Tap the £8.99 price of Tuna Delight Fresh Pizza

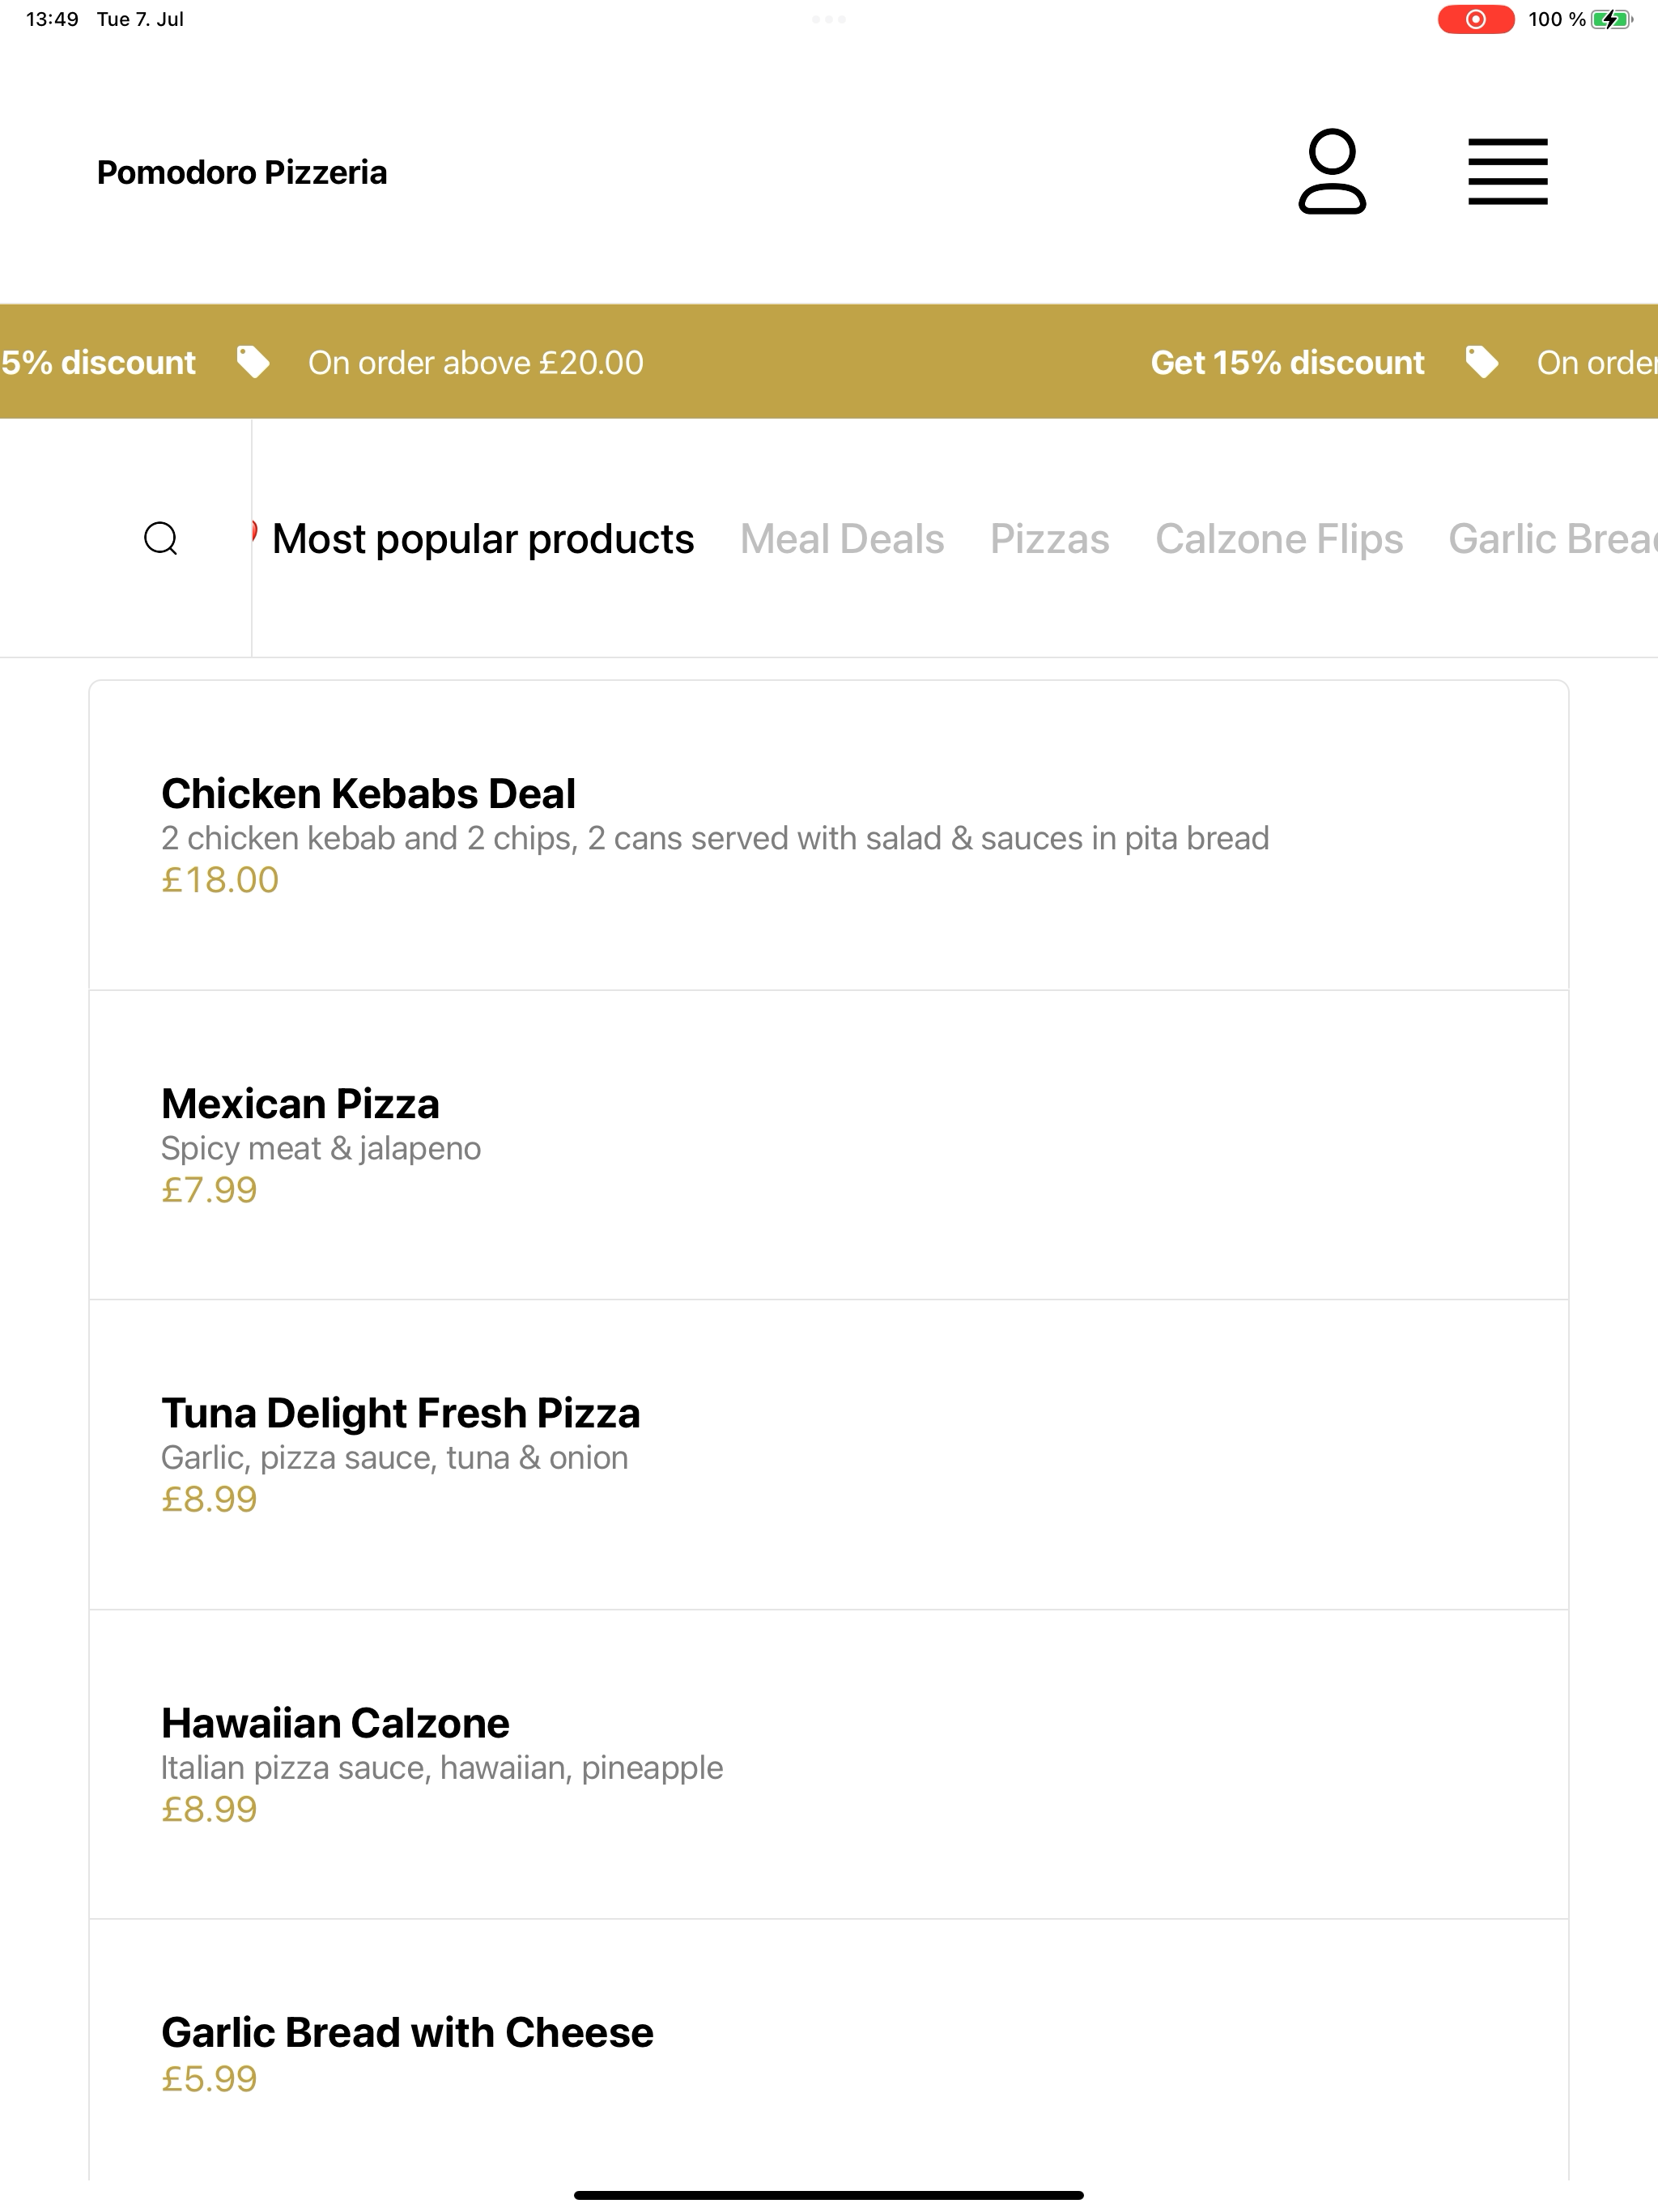pos(209,1499)
